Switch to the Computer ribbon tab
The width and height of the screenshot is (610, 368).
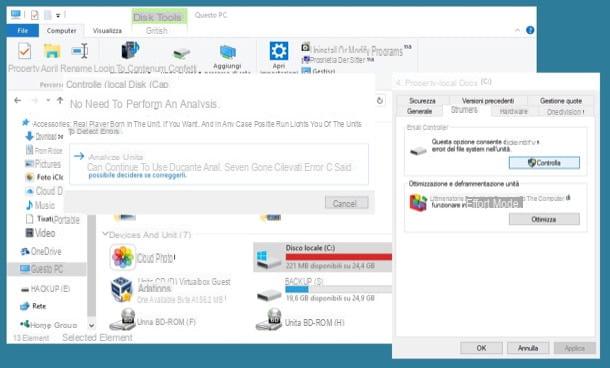pyautogui.click(x=61, y=30)
